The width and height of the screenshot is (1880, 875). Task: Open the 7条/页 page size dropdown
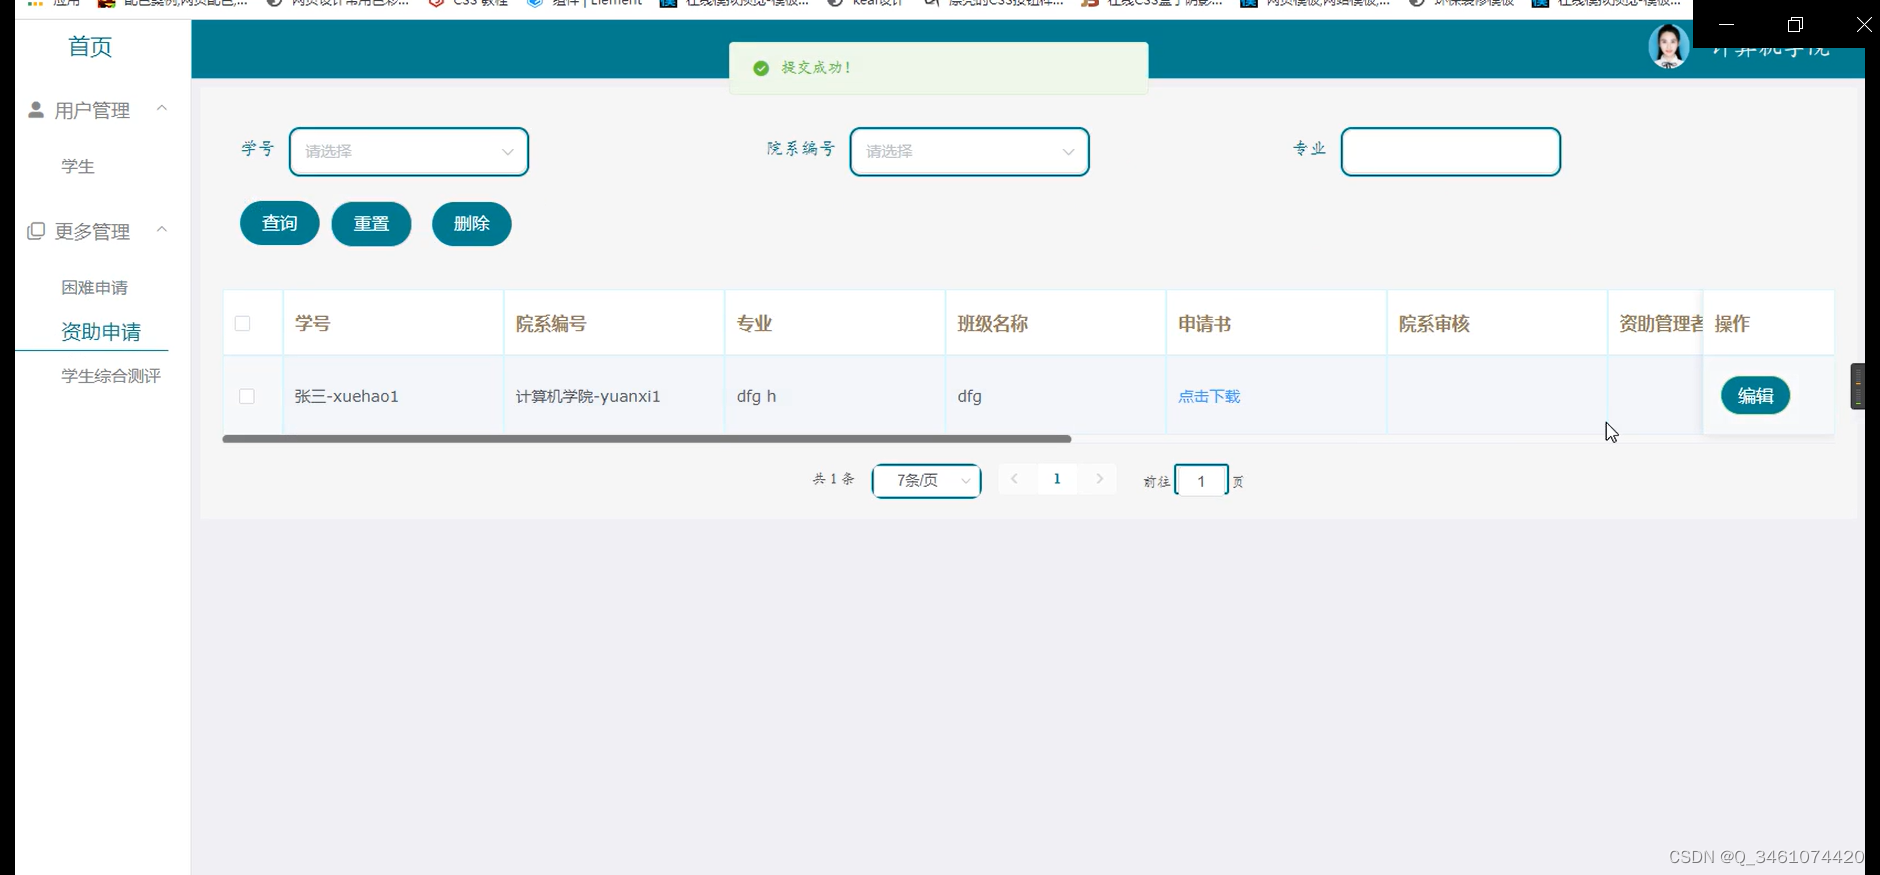click(926, 481)
